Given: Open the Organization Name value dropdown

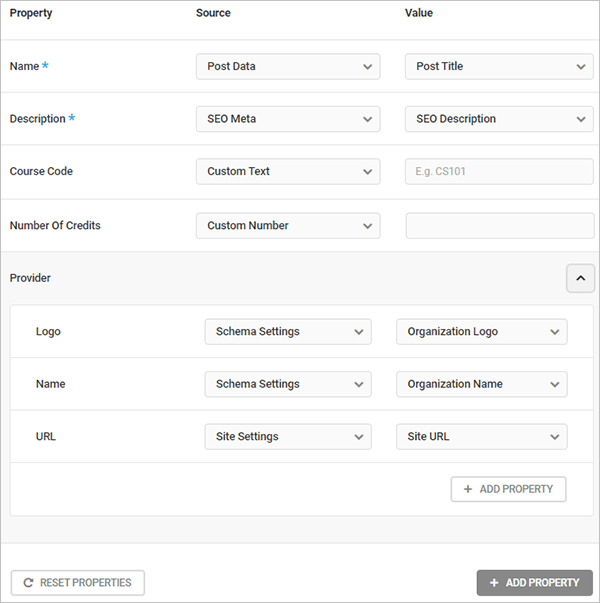Looking at the screenshot, I should click(482, 384).
